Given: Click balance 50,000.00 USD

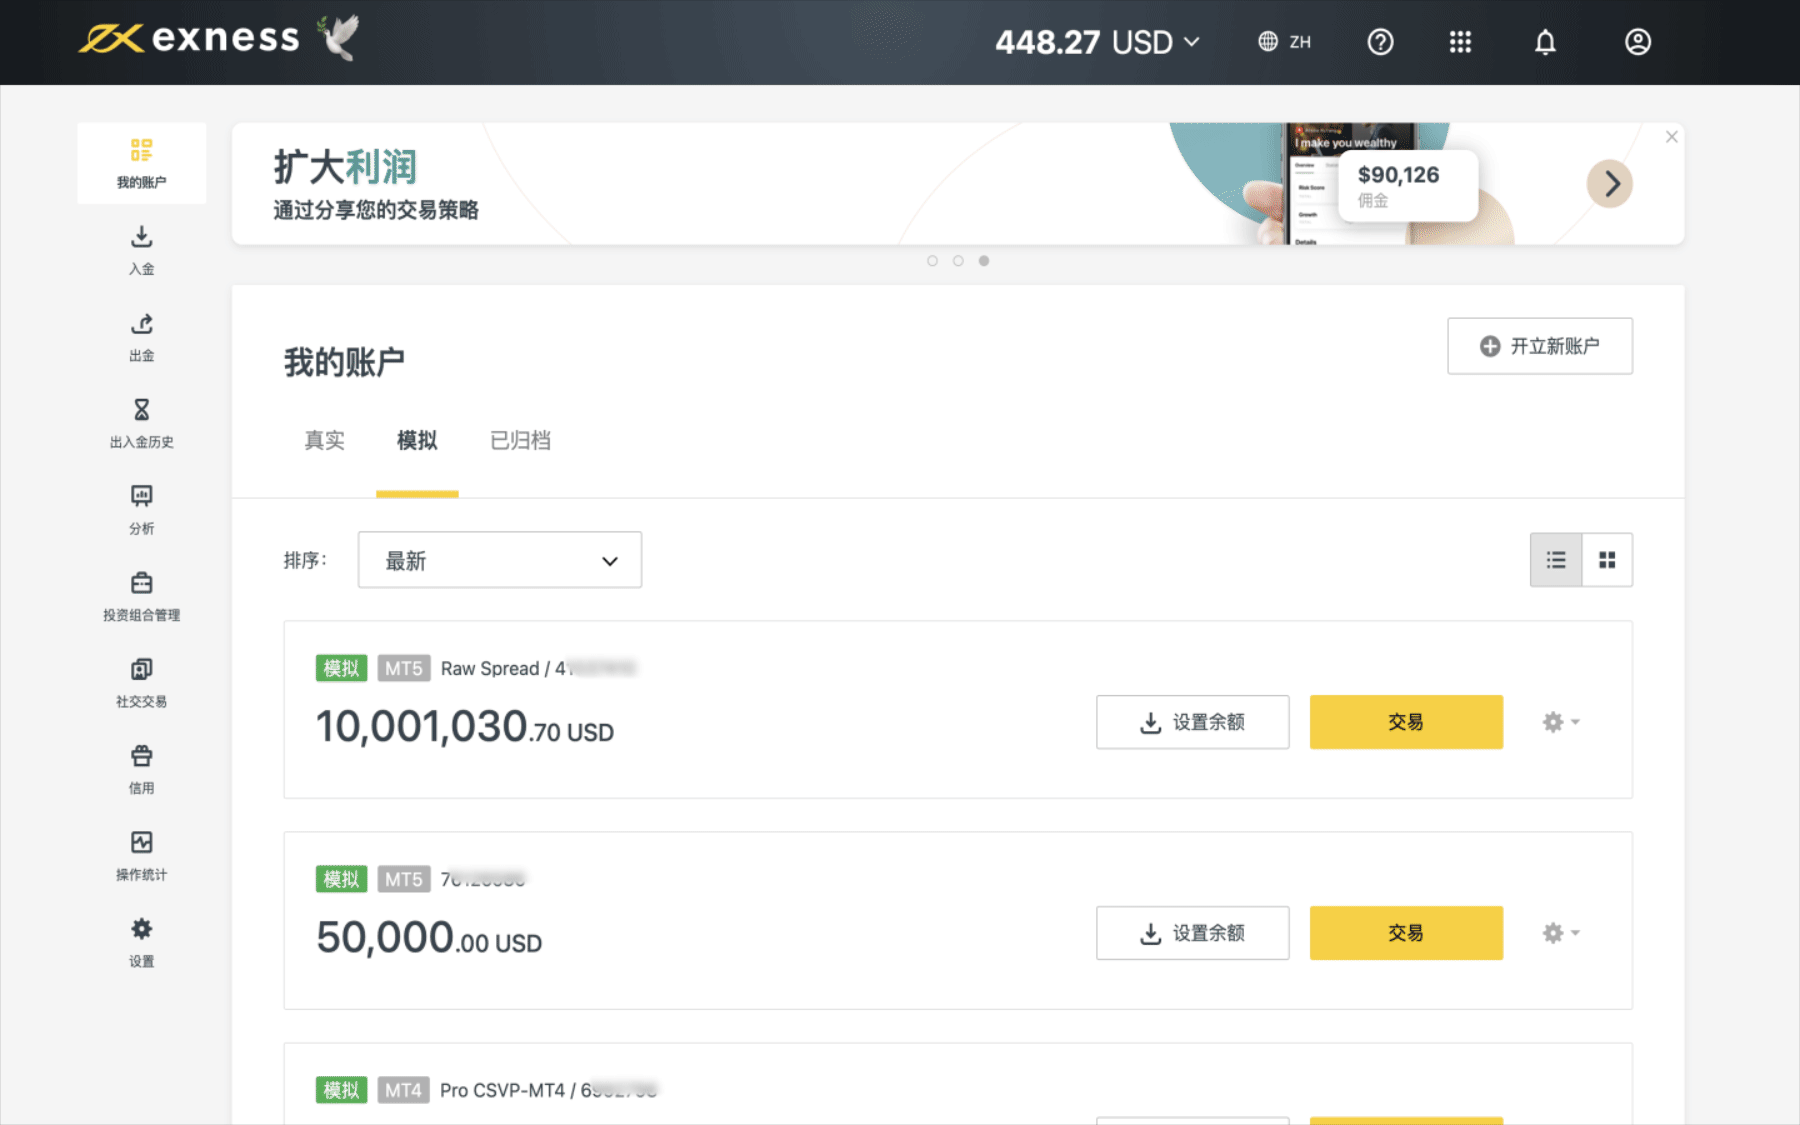Looking at the screenshot, I should click(x=429, y=938).
